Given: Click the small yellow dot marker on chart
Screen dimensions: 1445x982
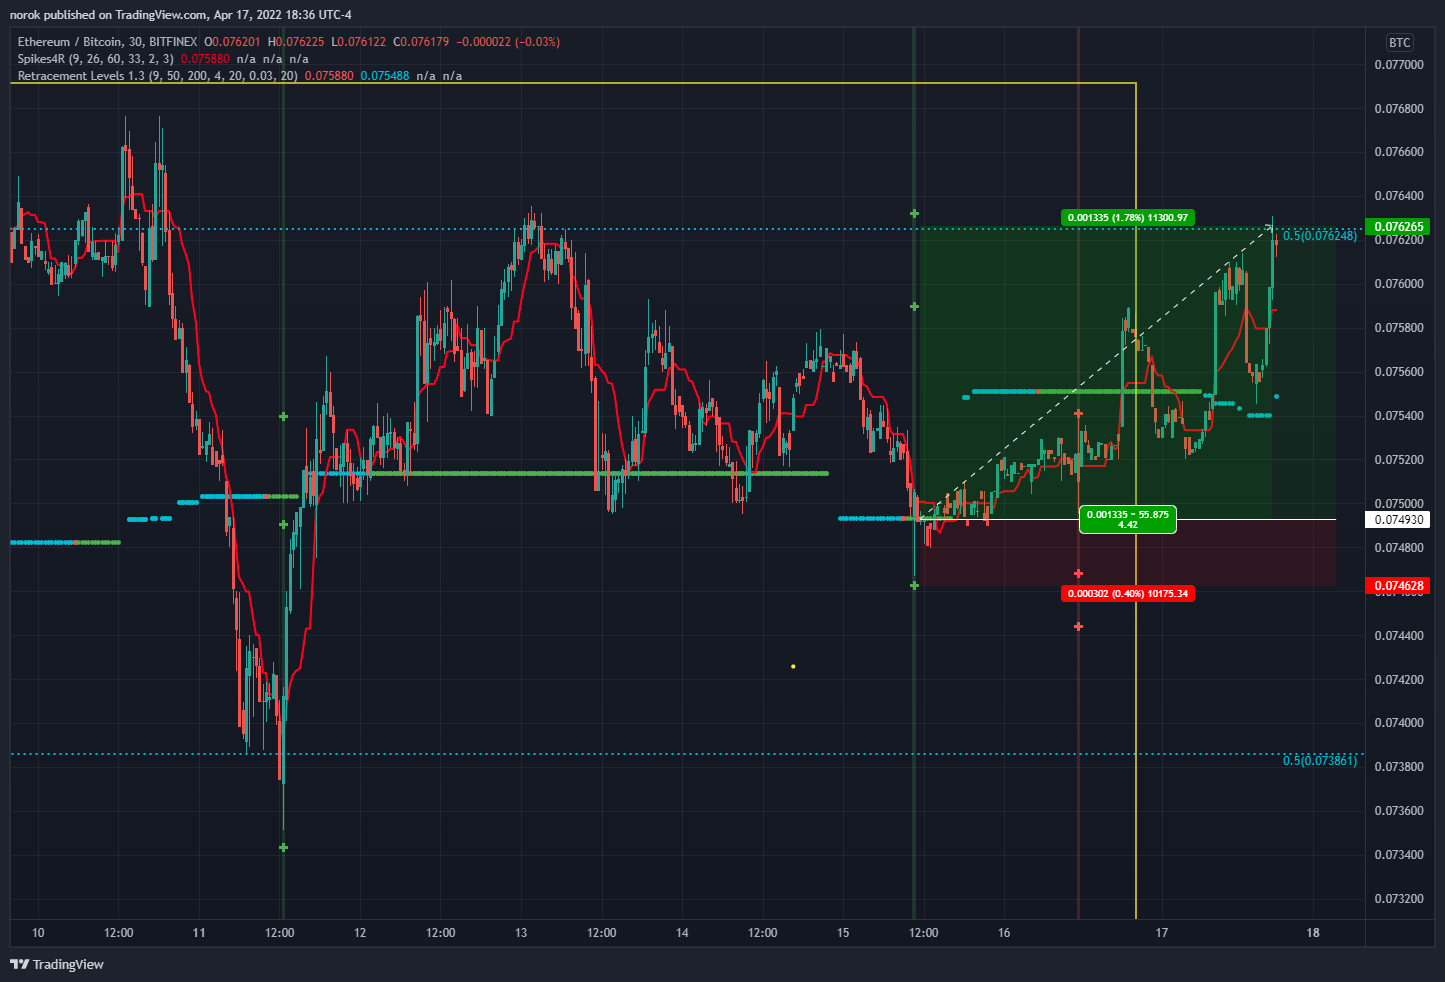Looking at the screenshot, I should pyautogui.click(x=793, y=666).
